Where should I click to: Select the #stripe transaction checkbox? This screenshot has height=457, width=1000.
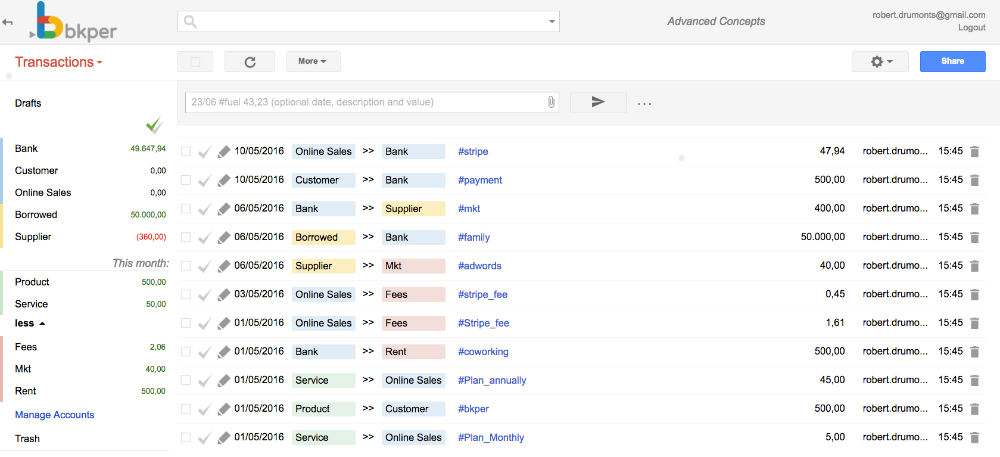pyautogui.click(x=186, y=152)
